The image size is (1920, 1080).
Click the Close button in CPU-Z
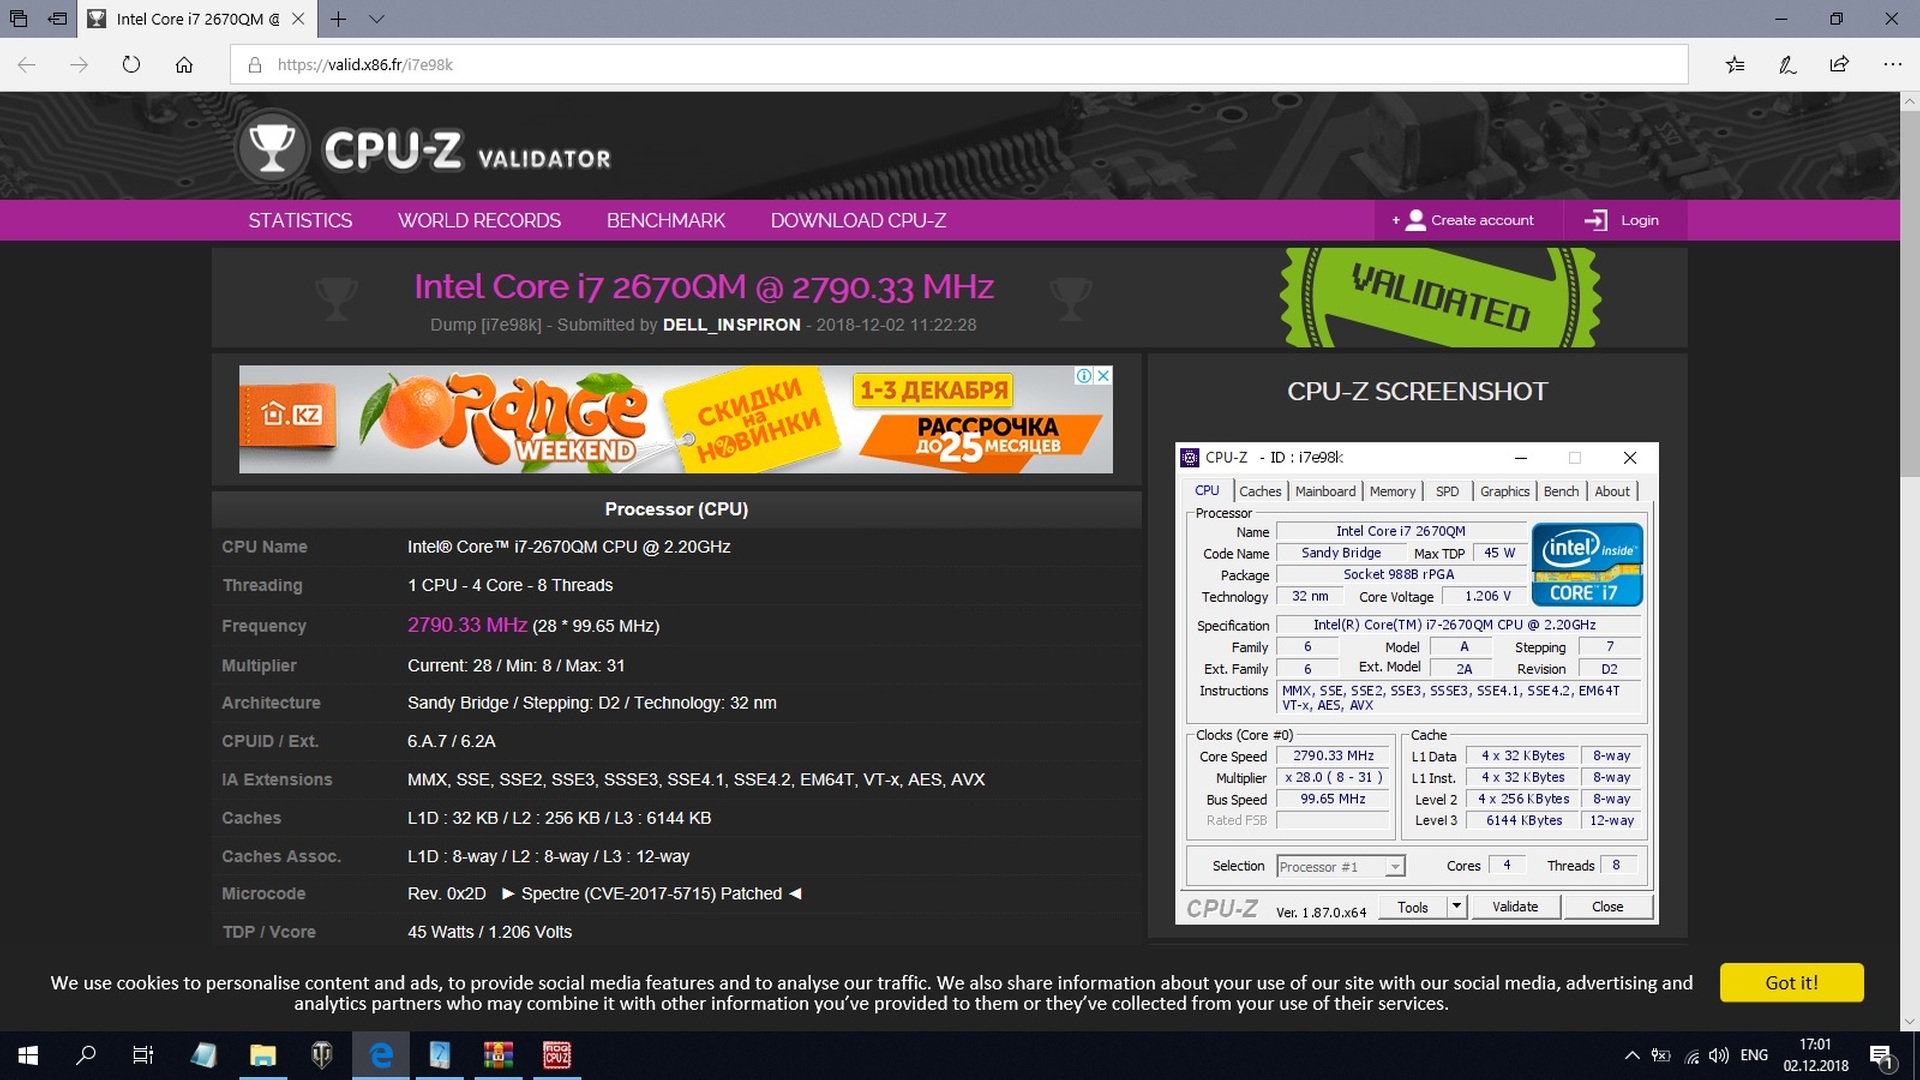(1607, 907)
